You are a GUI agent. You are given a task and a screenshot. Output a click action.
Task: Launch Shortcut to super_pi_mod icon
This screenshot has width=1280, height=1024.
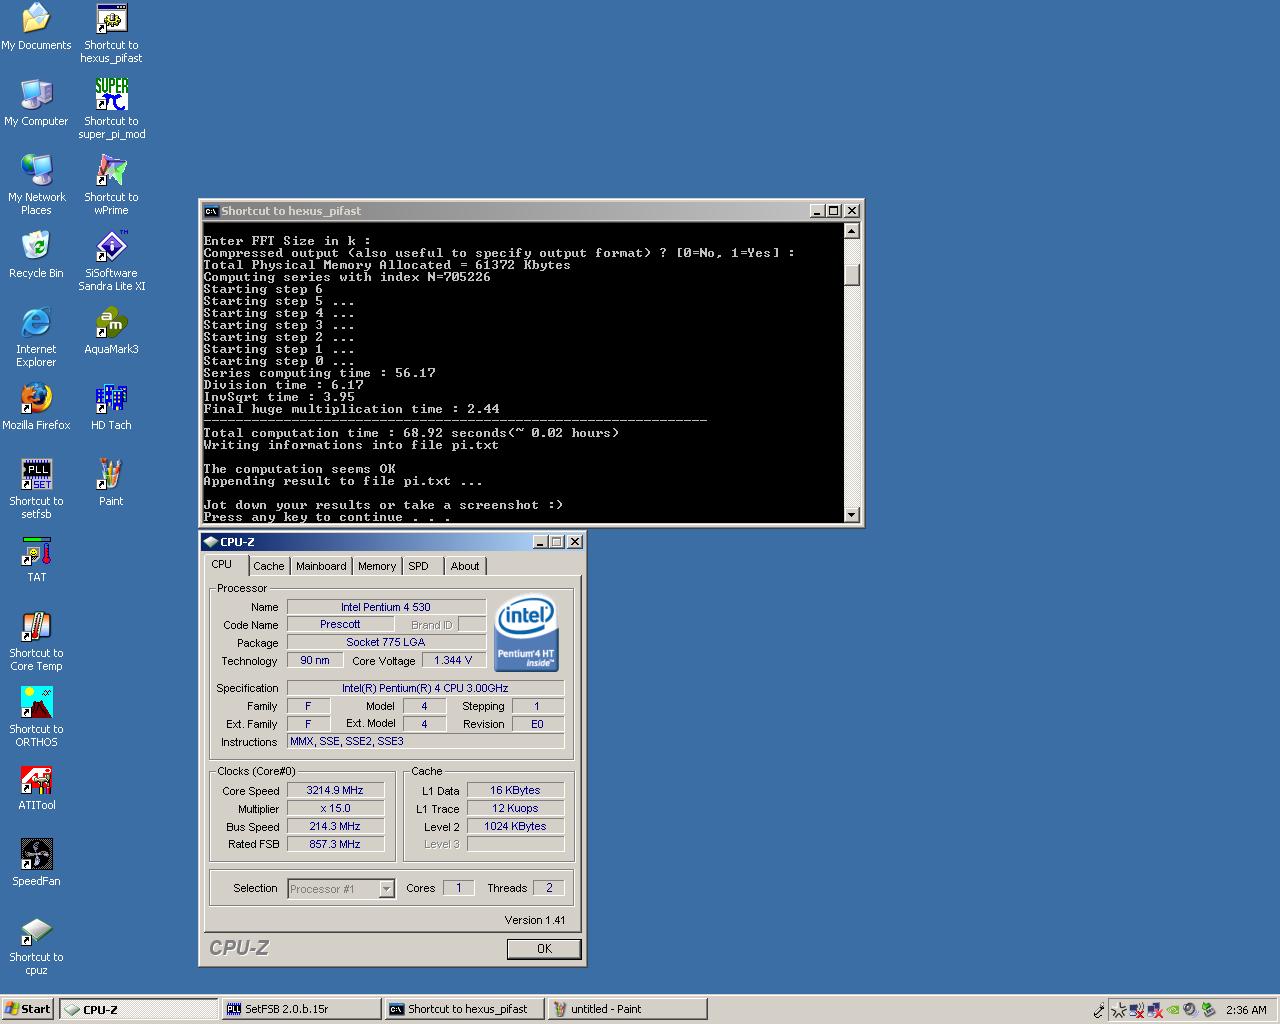111,109
